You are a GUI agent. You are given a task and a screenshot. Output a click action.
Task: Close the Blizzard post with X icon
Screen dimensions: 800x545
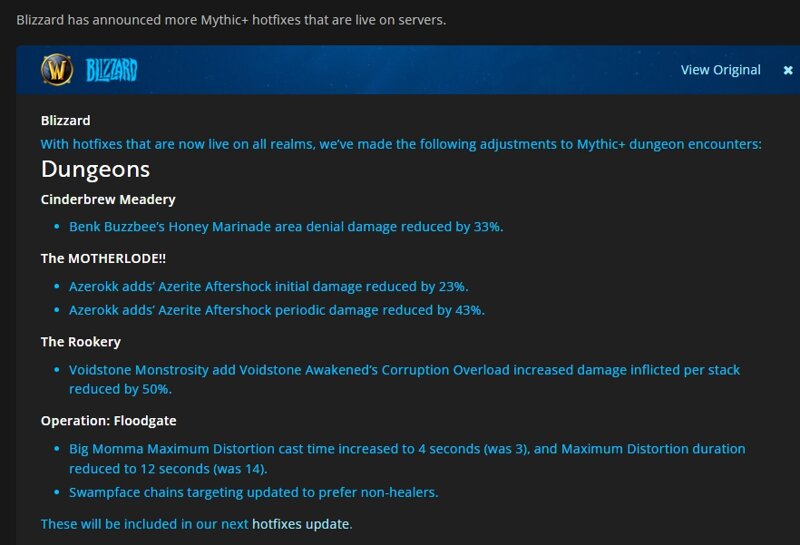pos(788,70)
